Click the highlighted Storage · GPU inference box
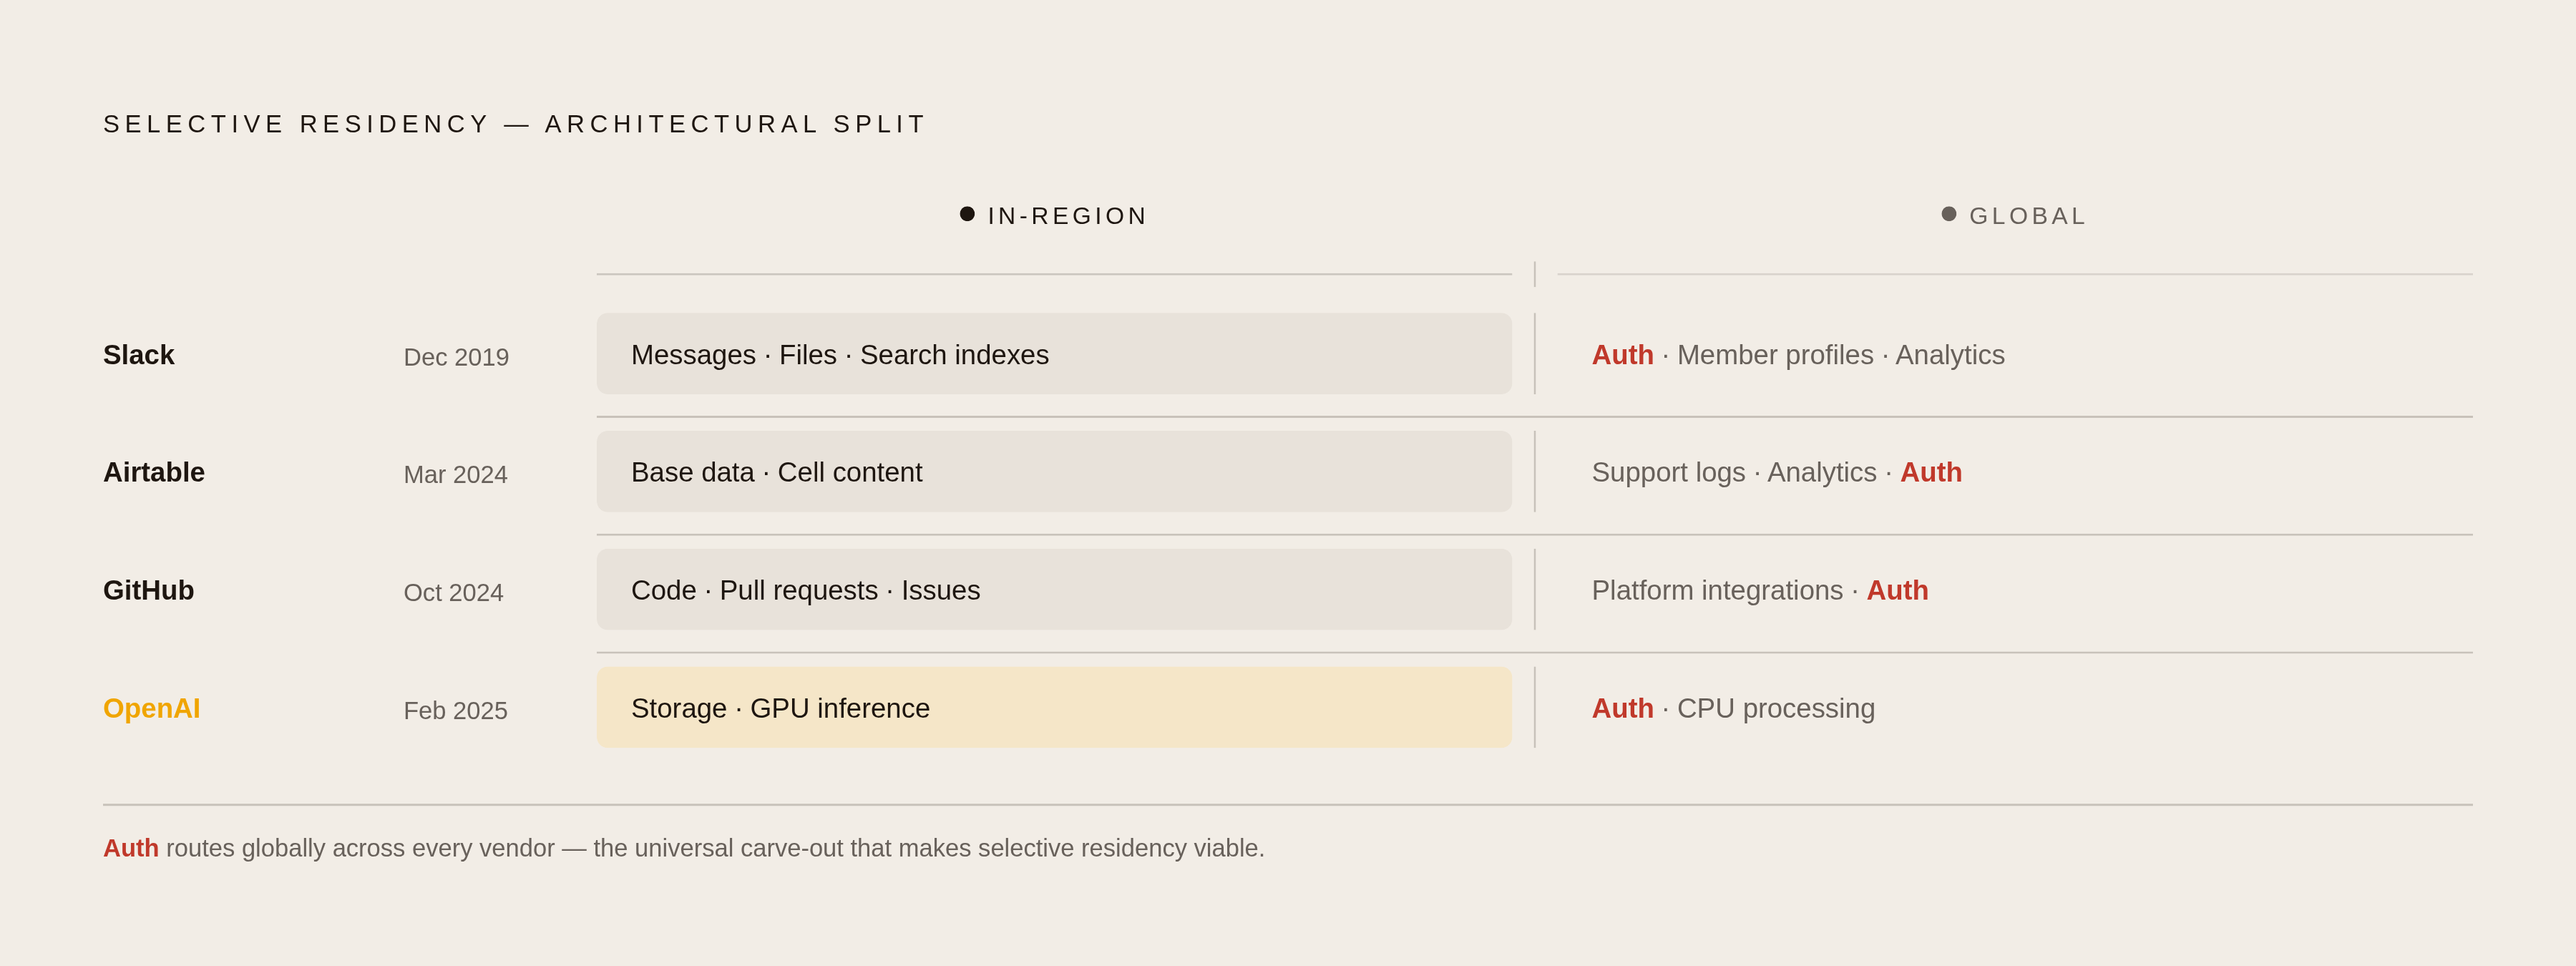Screen dimensions: 2576x966 (x=1054, y=708)
